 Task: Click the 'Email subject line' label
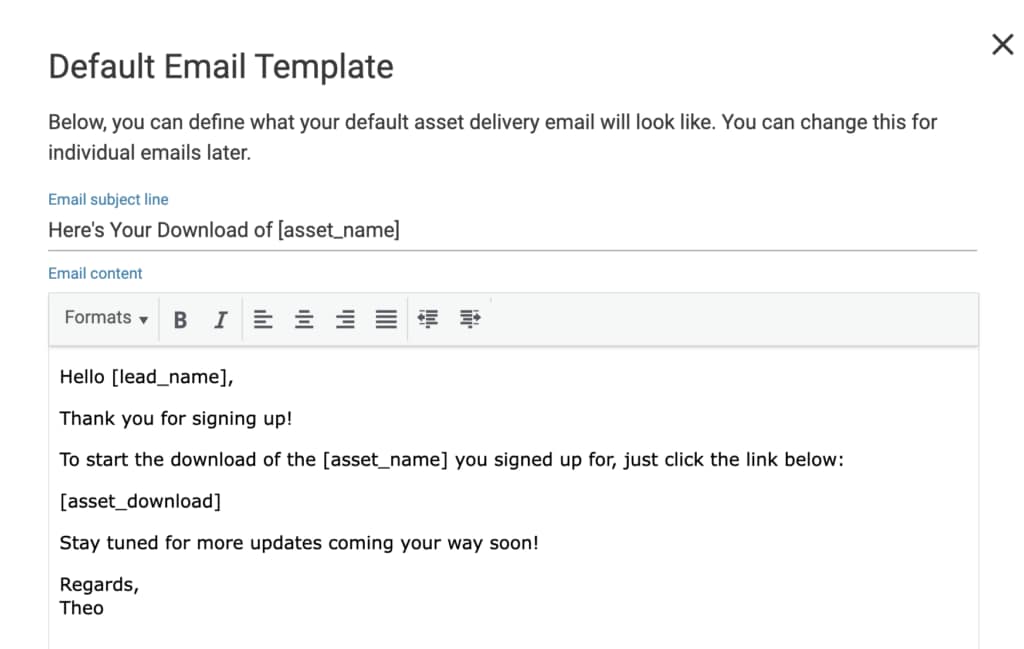point(108,199)
